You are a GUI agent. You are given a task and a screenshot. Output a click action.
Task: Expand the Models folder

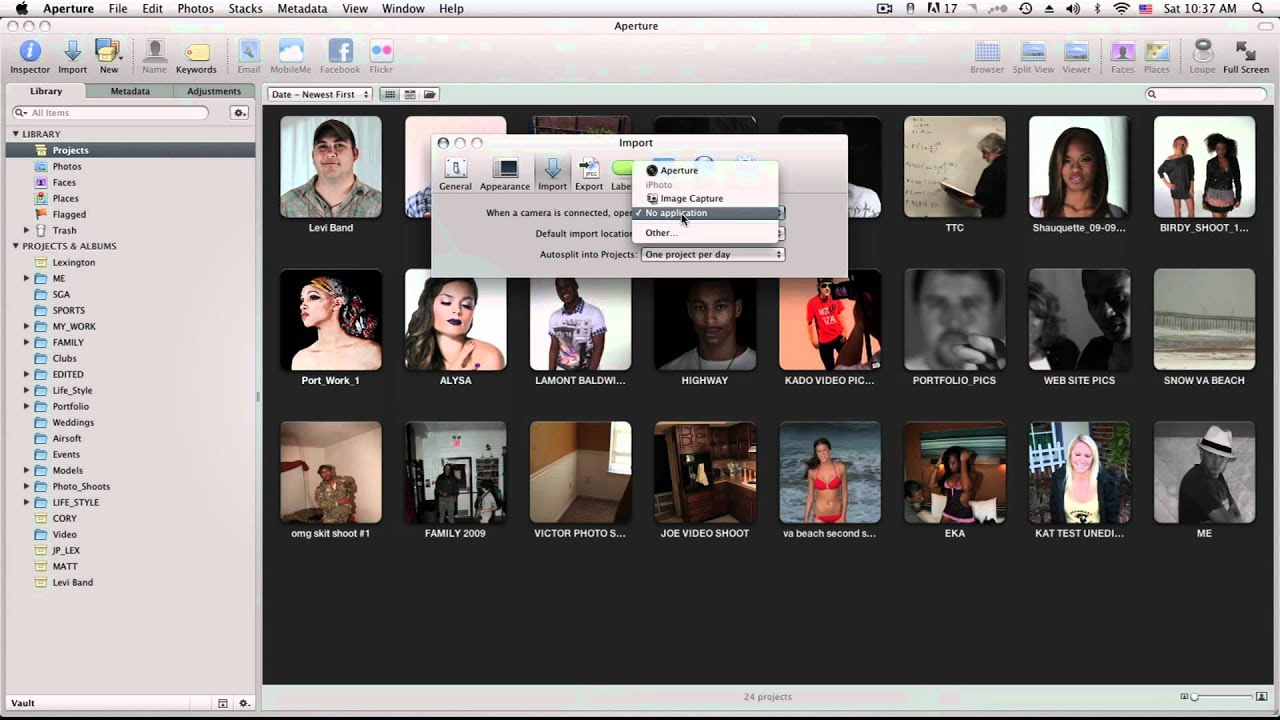pos(27,470)
